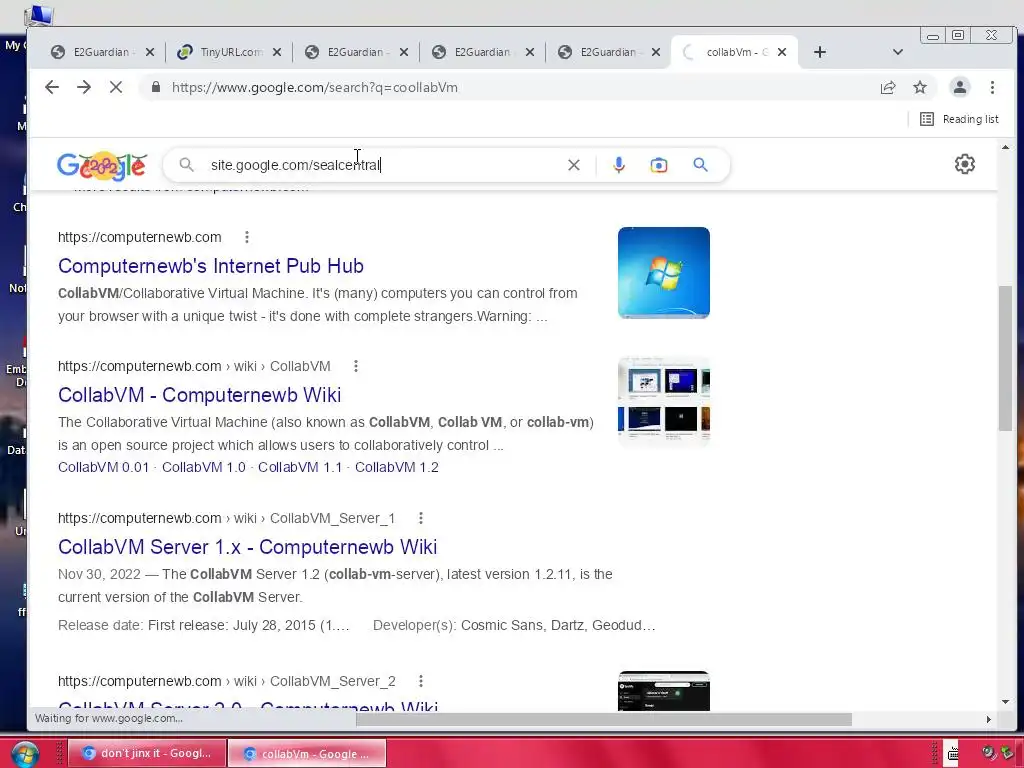Viewport: 1024px width, 768px height.
Task: Click the share page icon
Action: pos(888,88)
